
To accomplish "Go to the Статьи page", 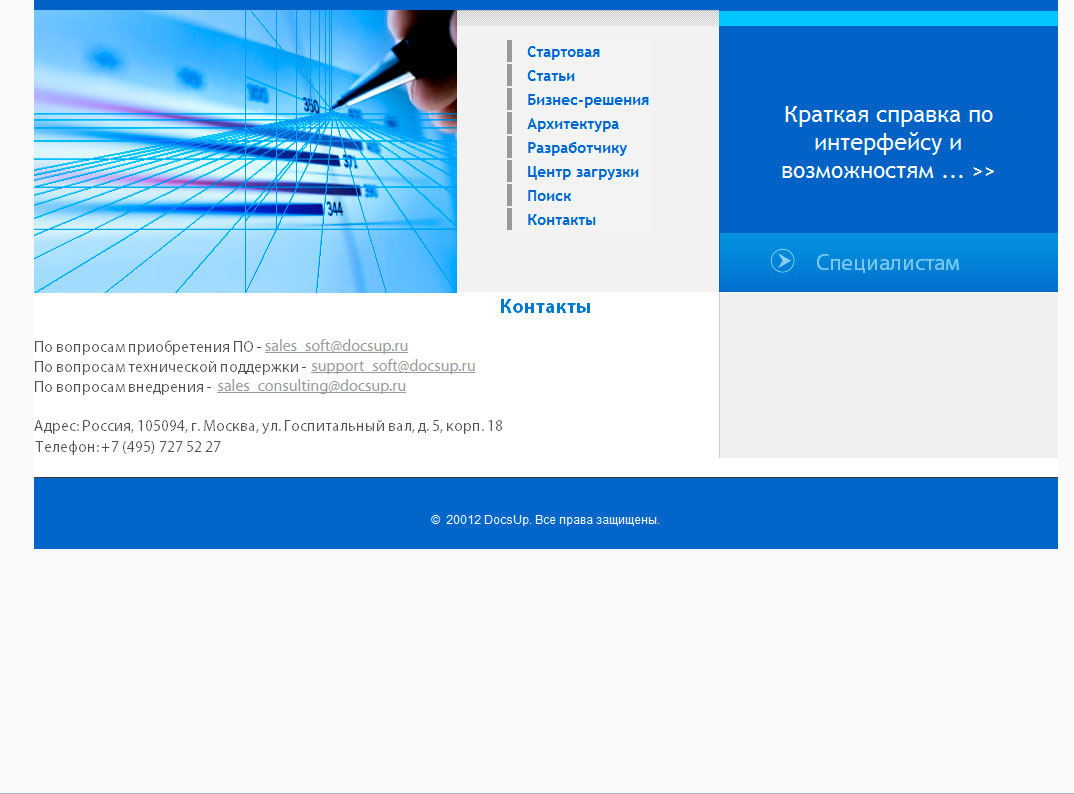I will pyautogui.click(x=551, y=76).
